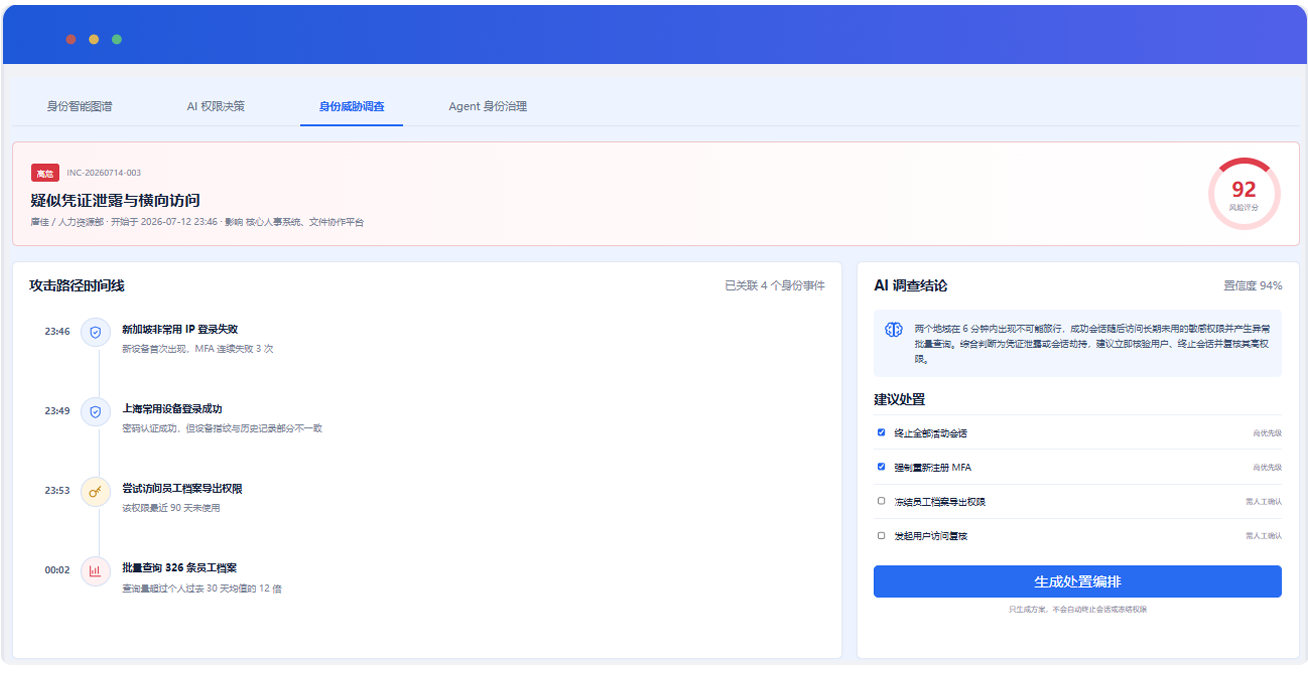Image resolution: width=1308 pixels, height=678 pixels.
Task: Click the 置信度 94% label
Action: point(1253,286)
